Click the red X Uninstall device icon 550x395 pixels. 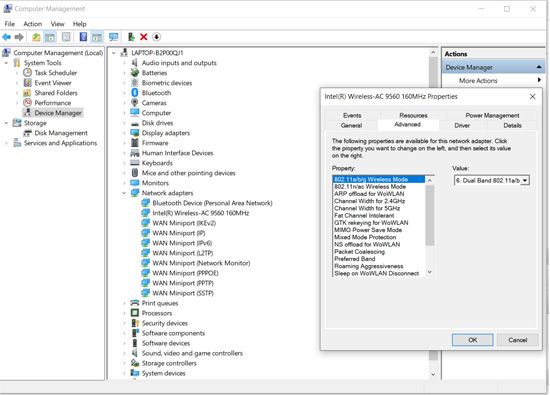point(143,37)
